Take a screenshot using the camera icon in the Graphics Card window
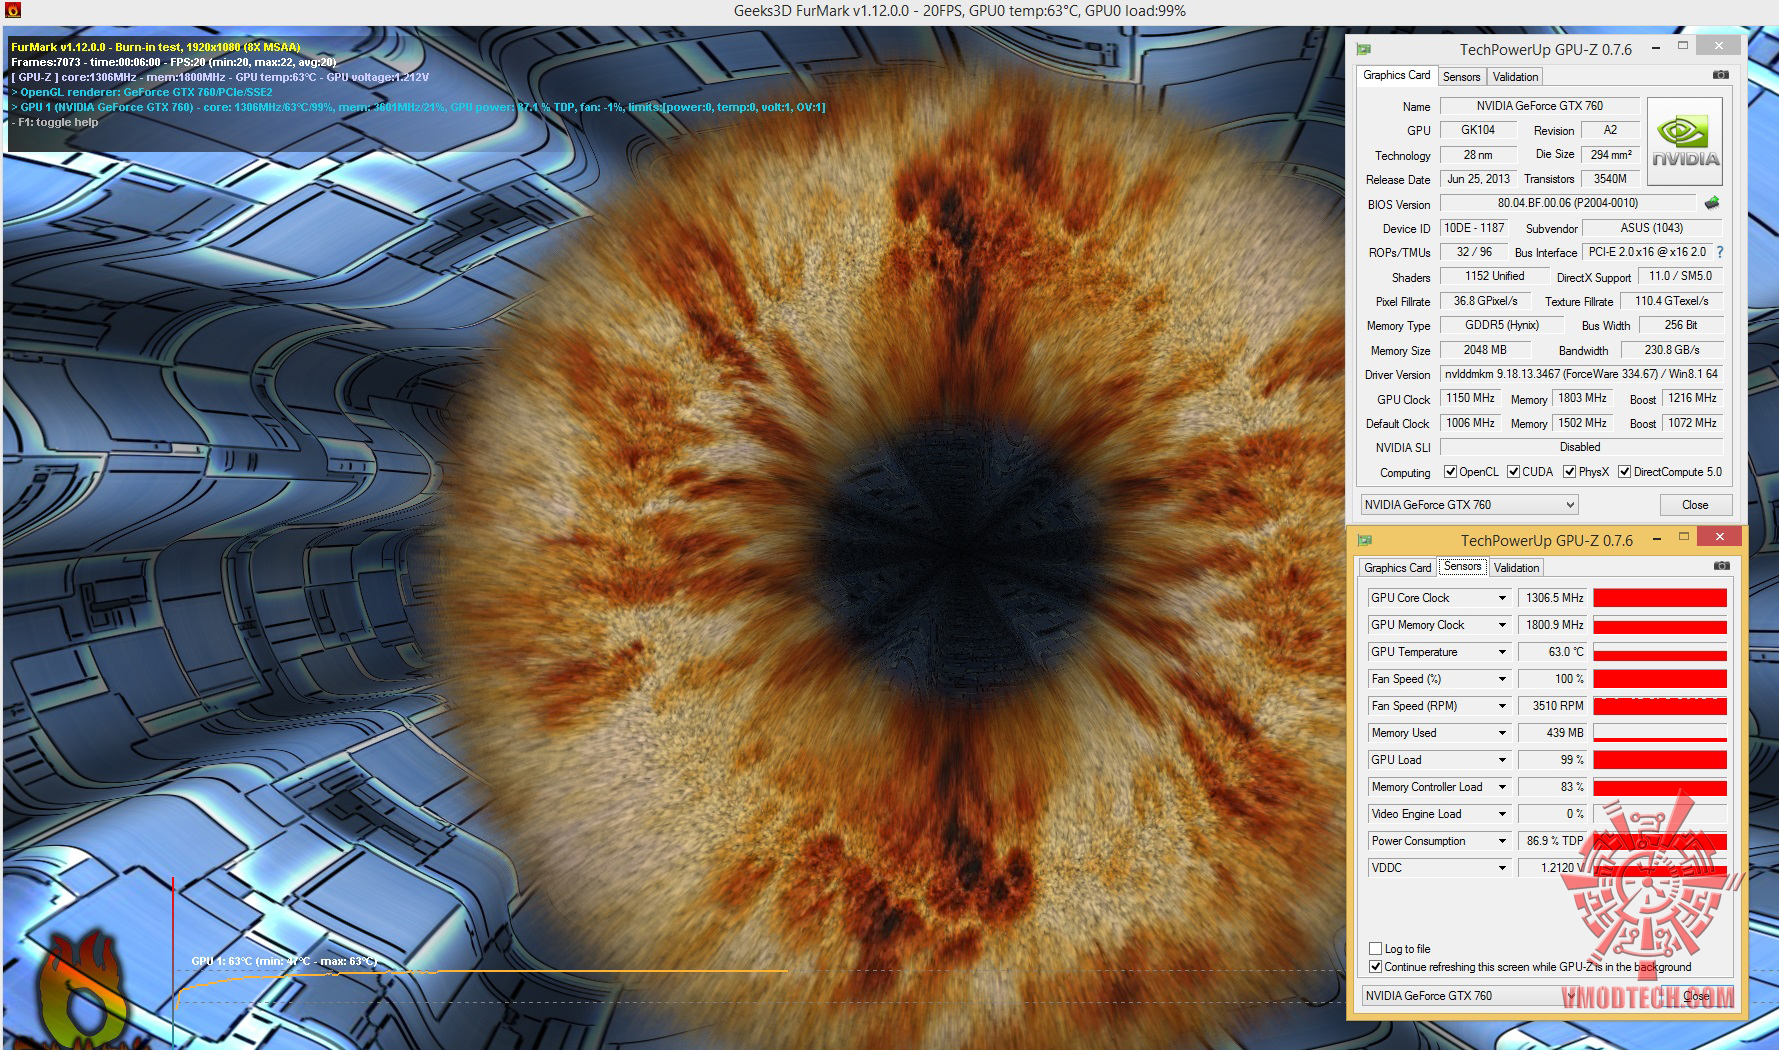1779x1050 pixels. (x=1720, y=75)
